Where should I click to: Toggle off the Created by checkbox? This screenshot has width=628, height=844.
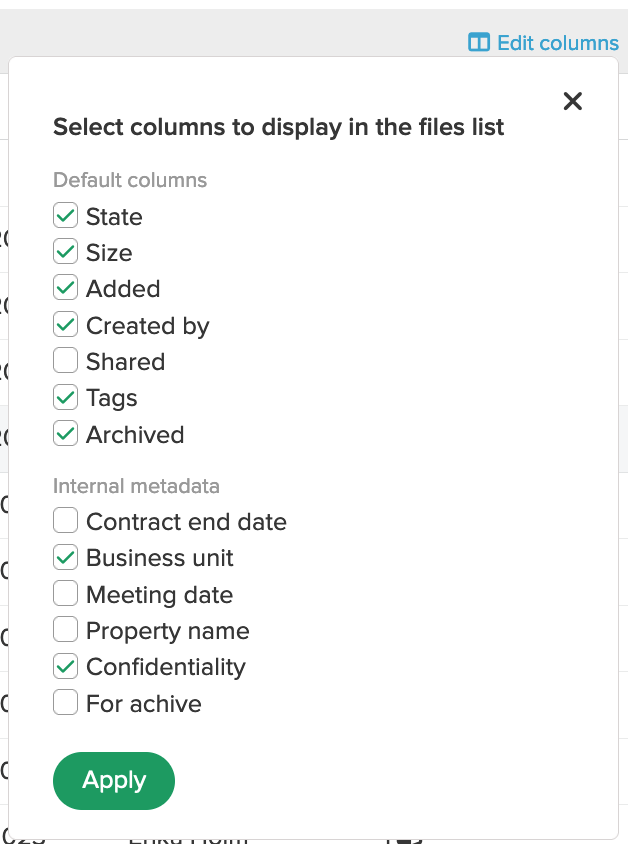pyautogui.click(x=65, y=324)
